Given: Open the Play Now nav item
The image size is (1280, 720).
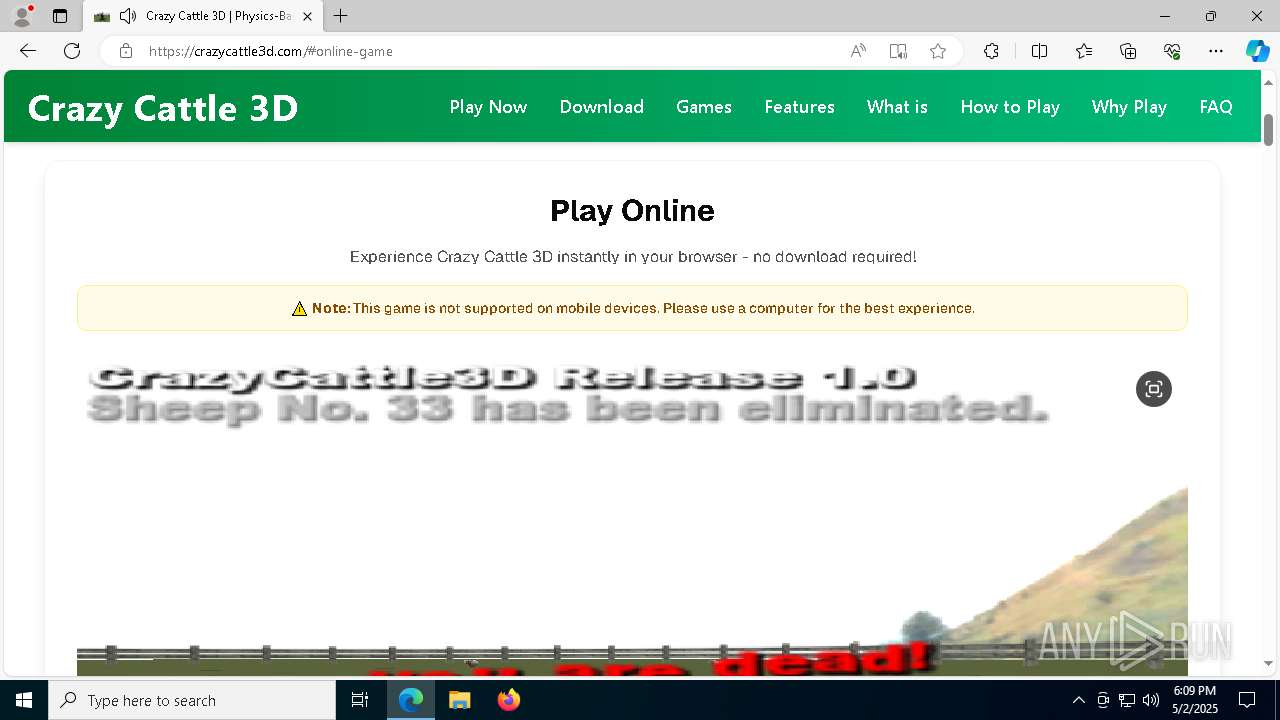Looking at the screenshot, I should click(488, 107).
